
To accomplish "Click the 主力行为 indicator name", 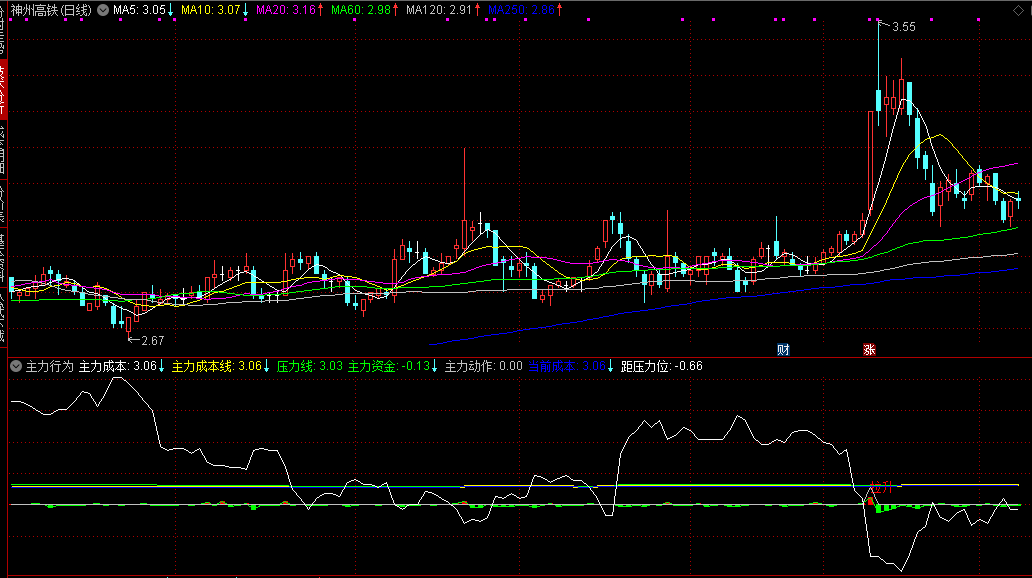I will 50,366.
